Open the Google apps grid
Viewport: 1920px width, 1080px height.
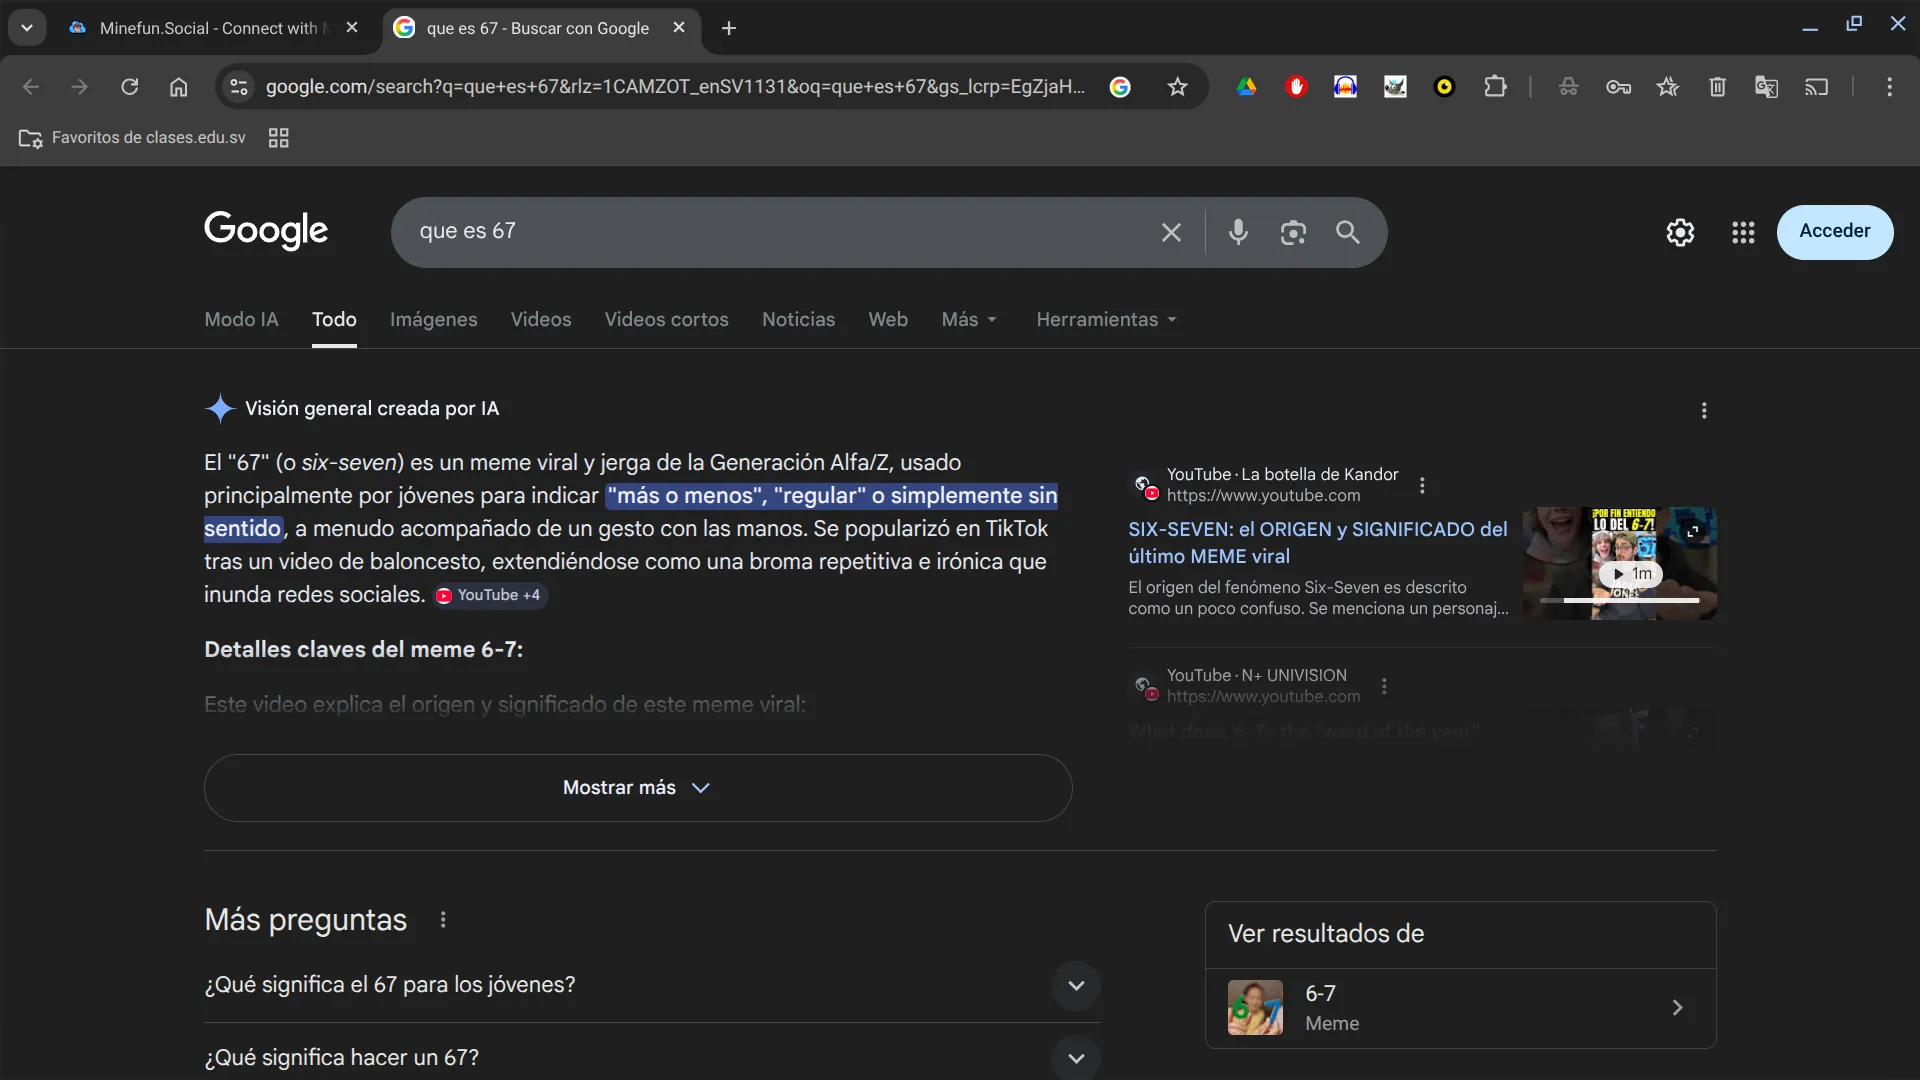pos(1743,232)
